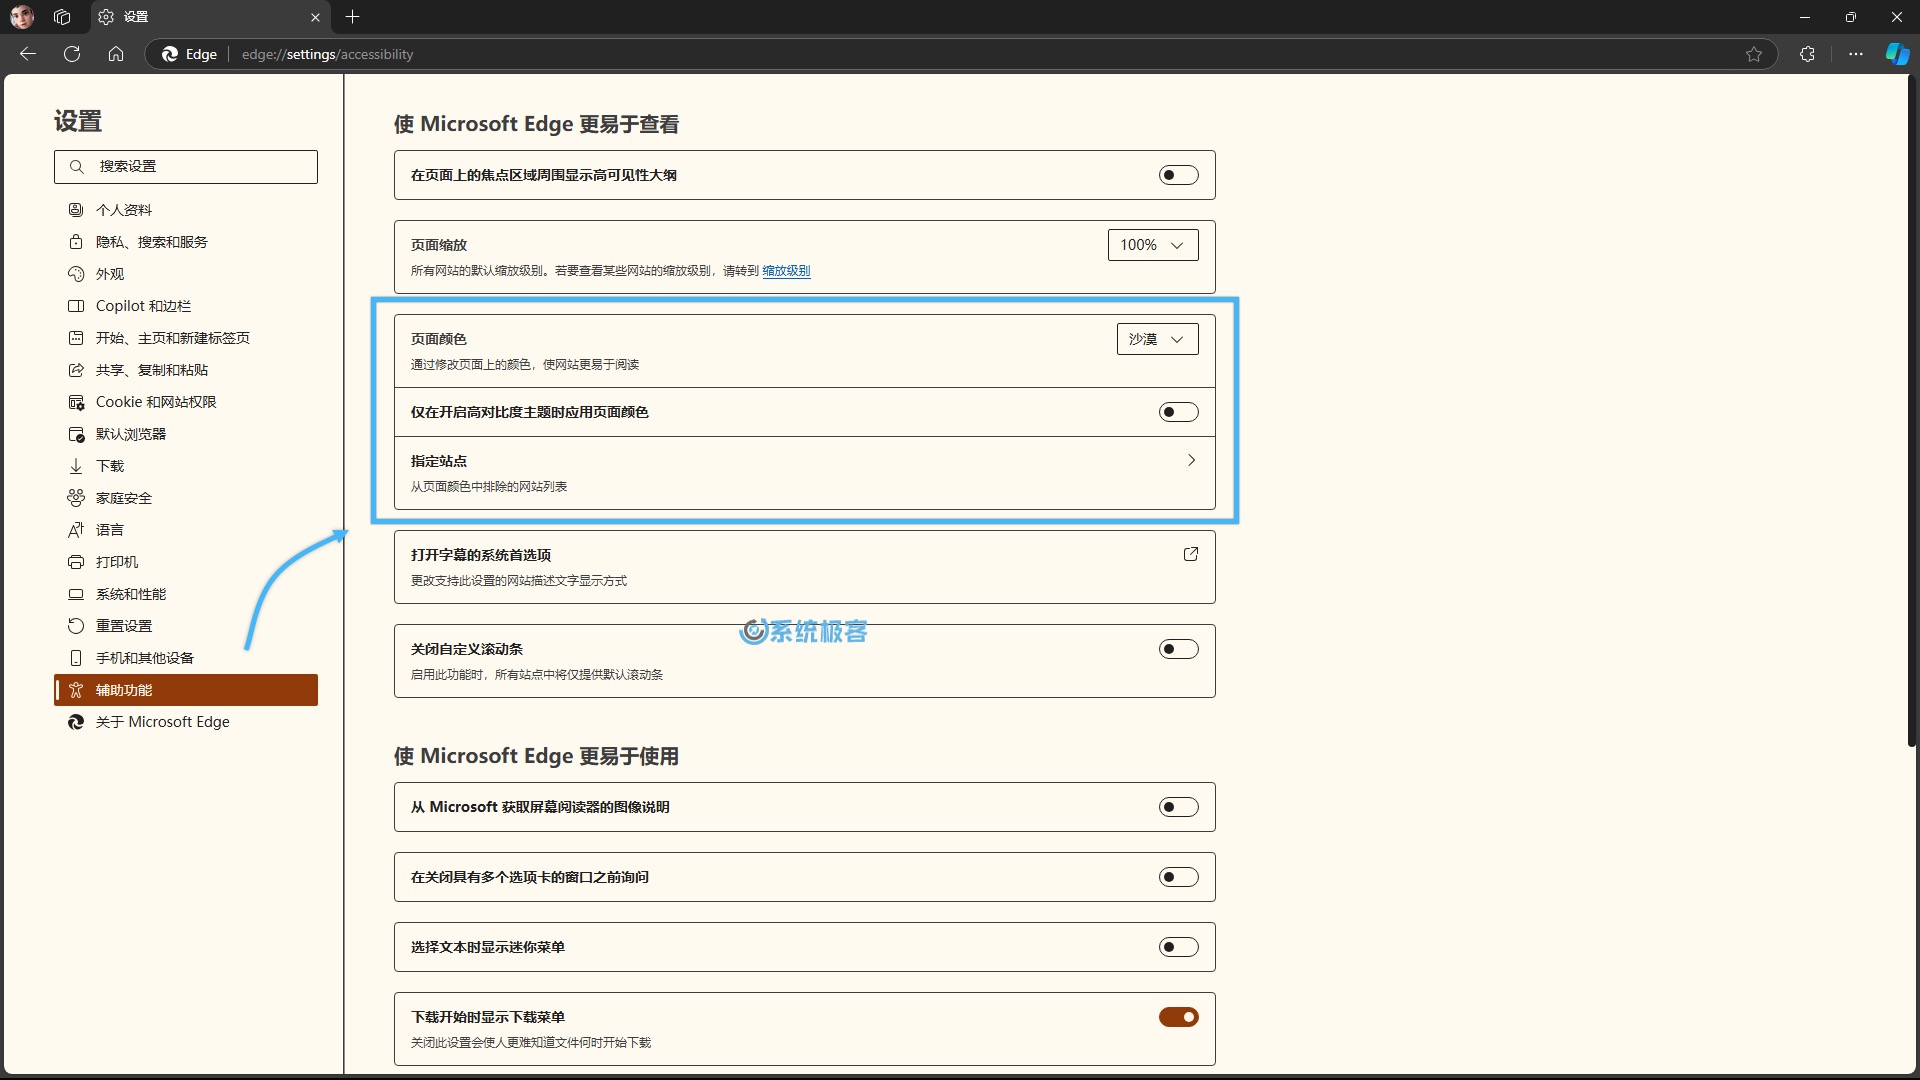Viewport: 1920px width, 1080px height.
Task: Click the 个人资料 icon in sidebar
Action: [x=76, y=210]
